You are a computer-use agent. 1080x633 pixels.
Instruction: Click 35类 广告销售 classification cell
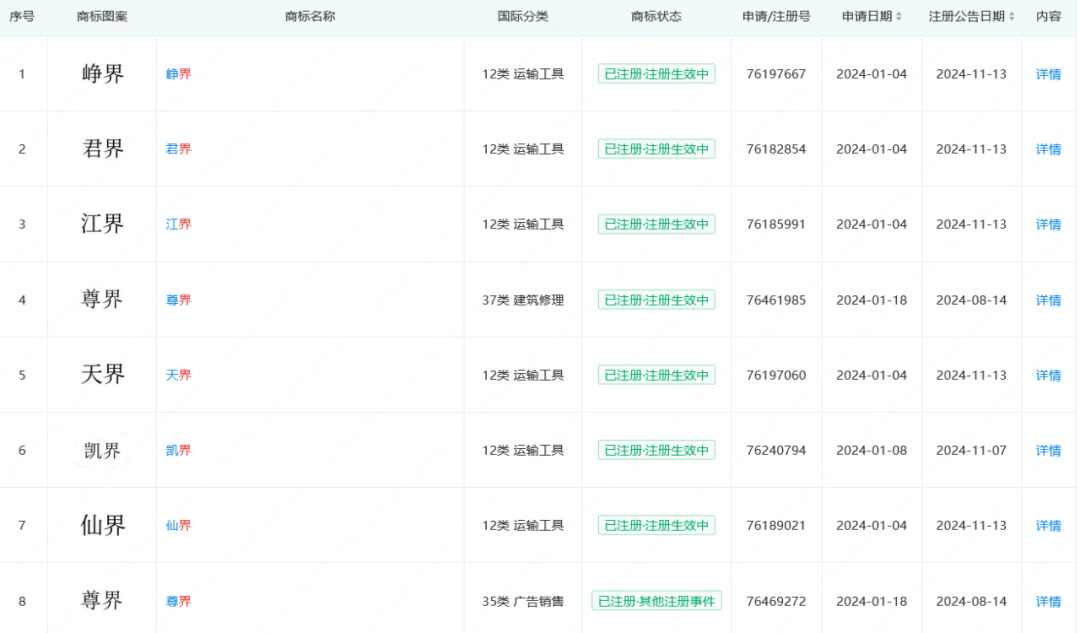(523, 601)
